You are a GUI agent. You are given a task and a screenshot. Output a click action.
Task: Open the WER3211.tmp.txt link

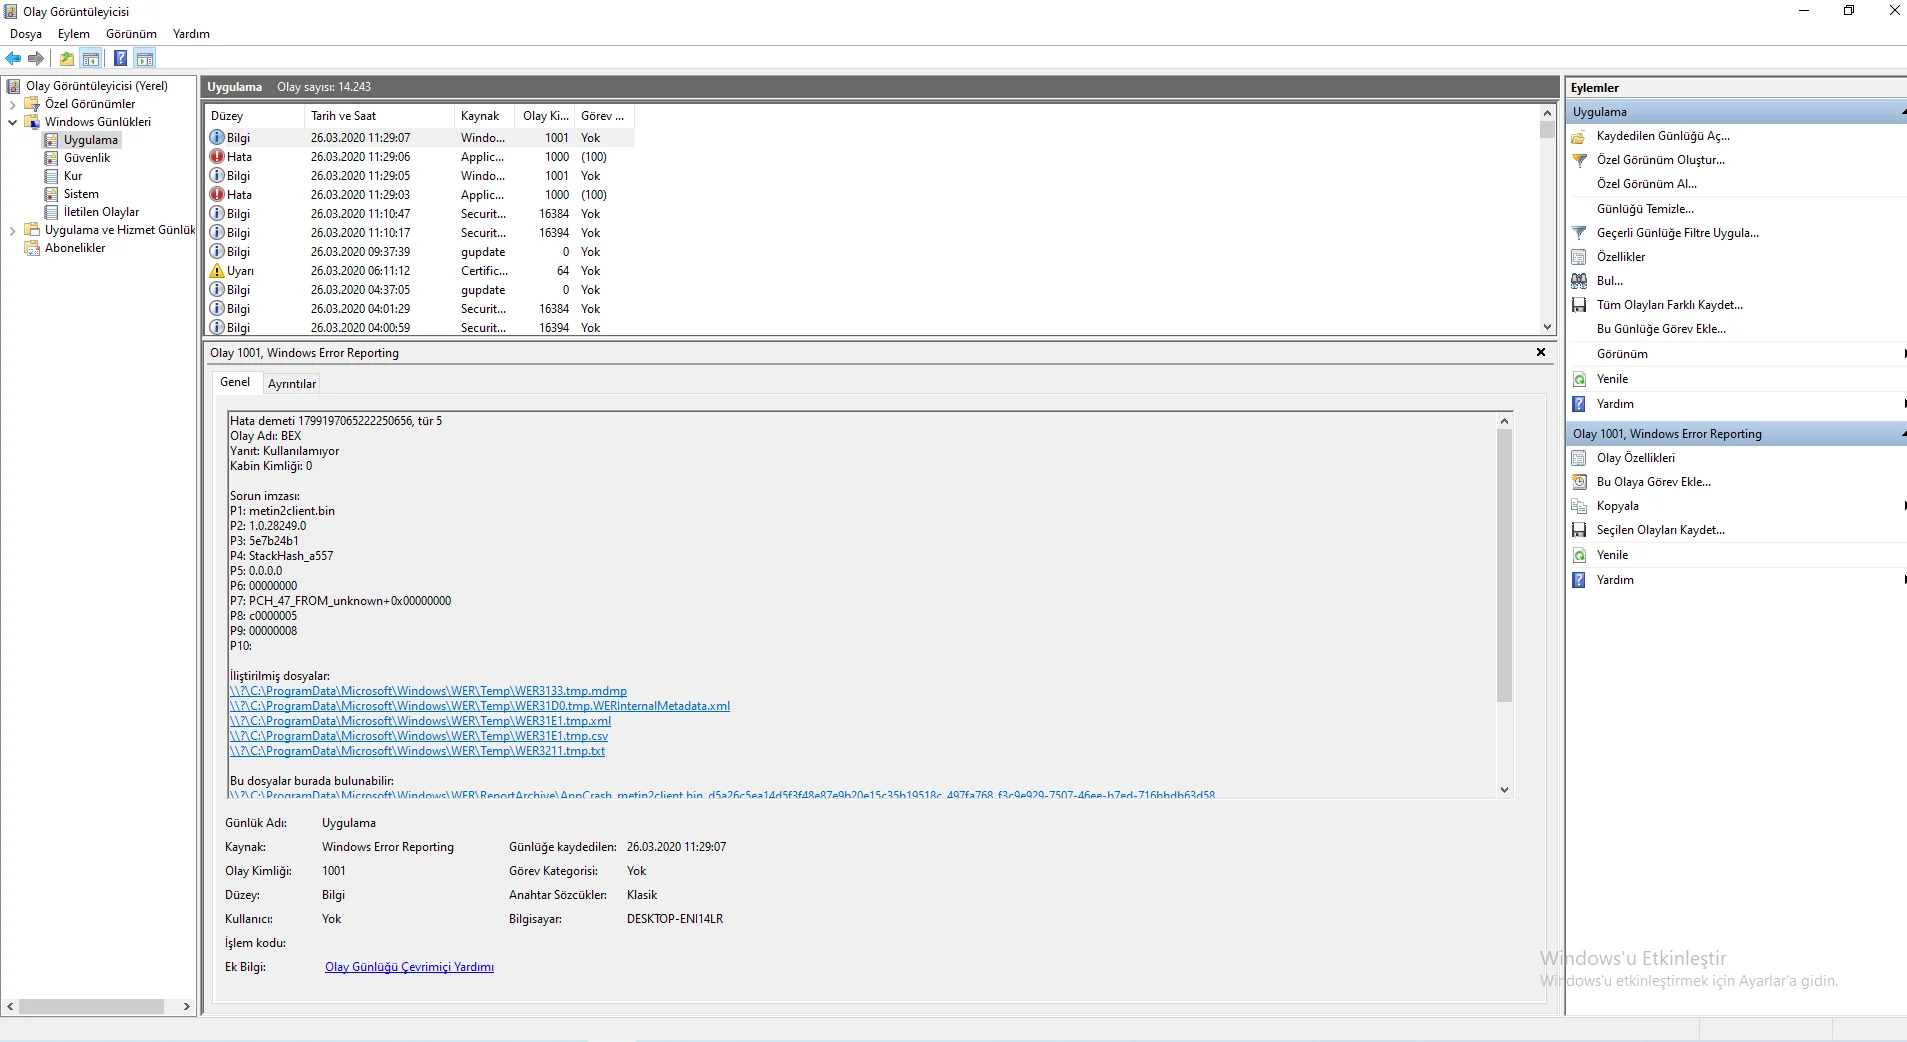[417, 751]
